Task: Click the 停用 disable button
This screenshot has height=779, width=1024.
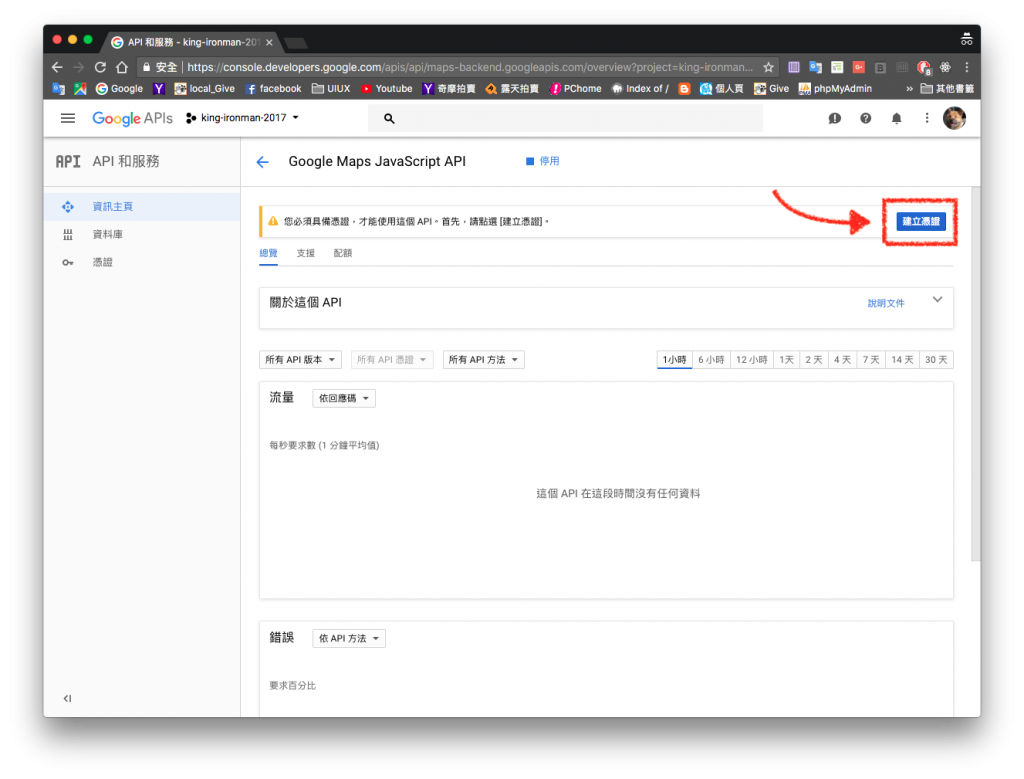Action: (543, 161)
